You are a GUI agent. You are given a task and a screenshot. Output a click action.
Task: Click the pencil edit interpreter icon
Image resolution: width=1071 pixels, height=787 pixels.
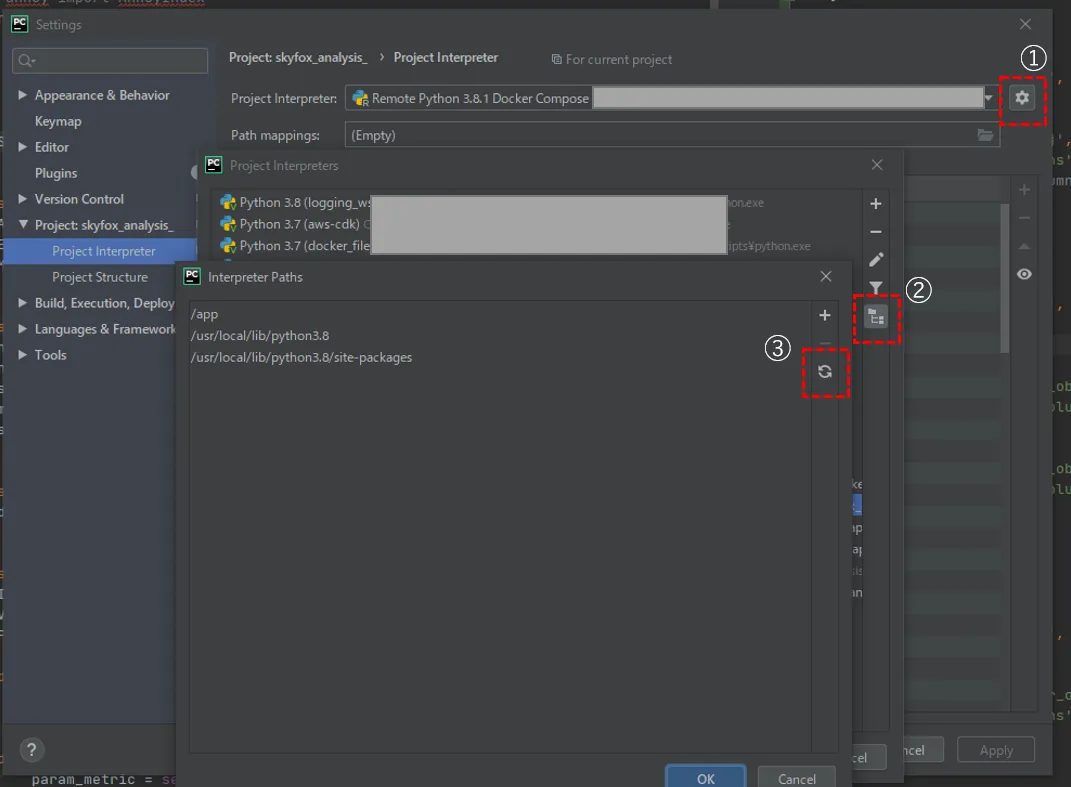pos(876,260)
